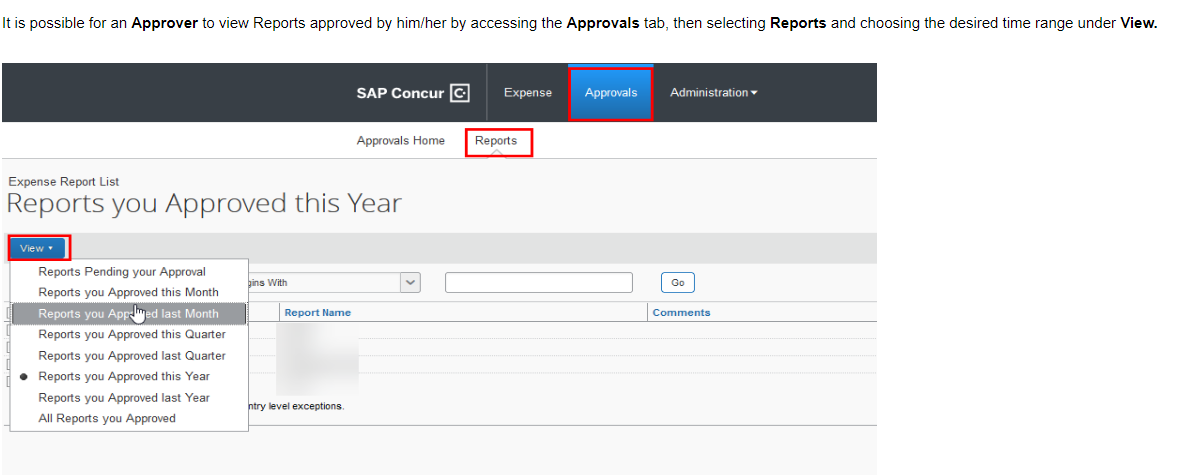Select the checked Reports you Approved this Year option

pyautogui.click(x=124, y=377)
